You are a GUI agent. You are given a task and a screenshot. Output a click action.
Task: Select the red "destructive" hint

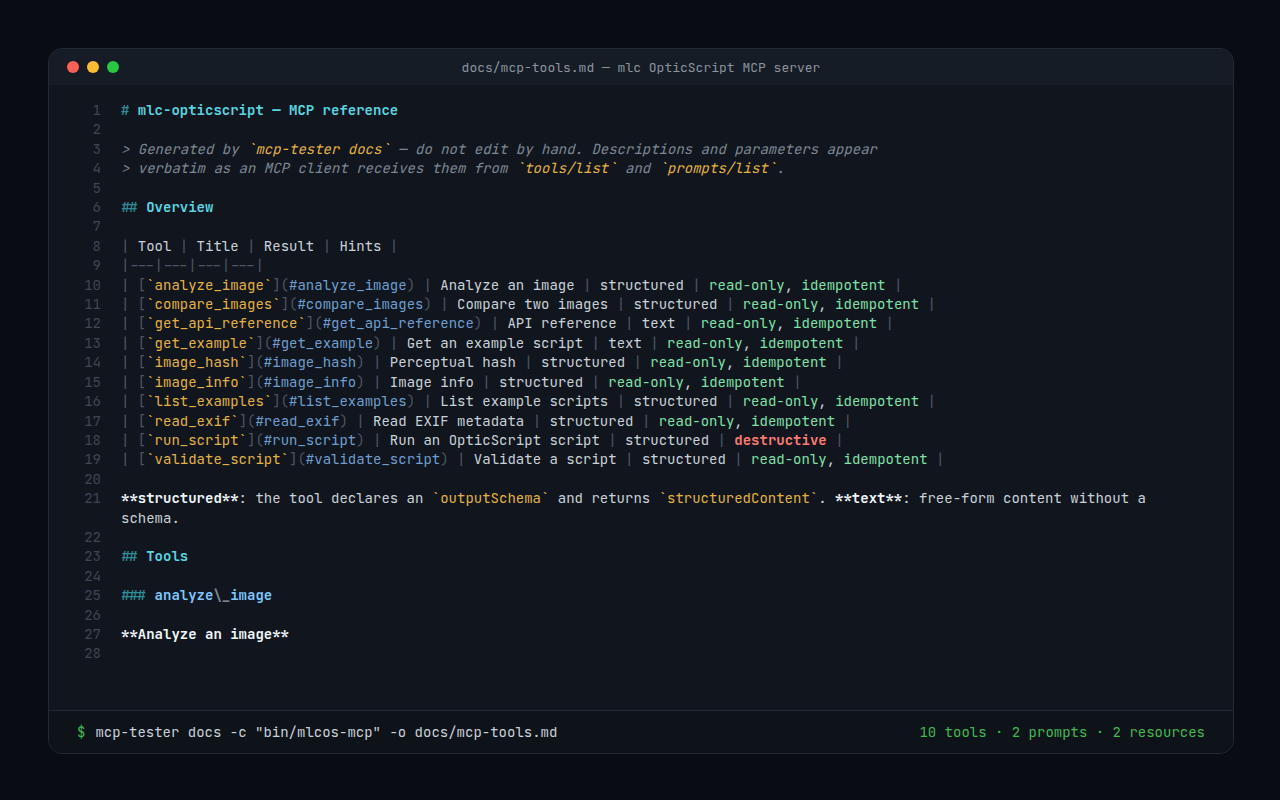(780, 440)
